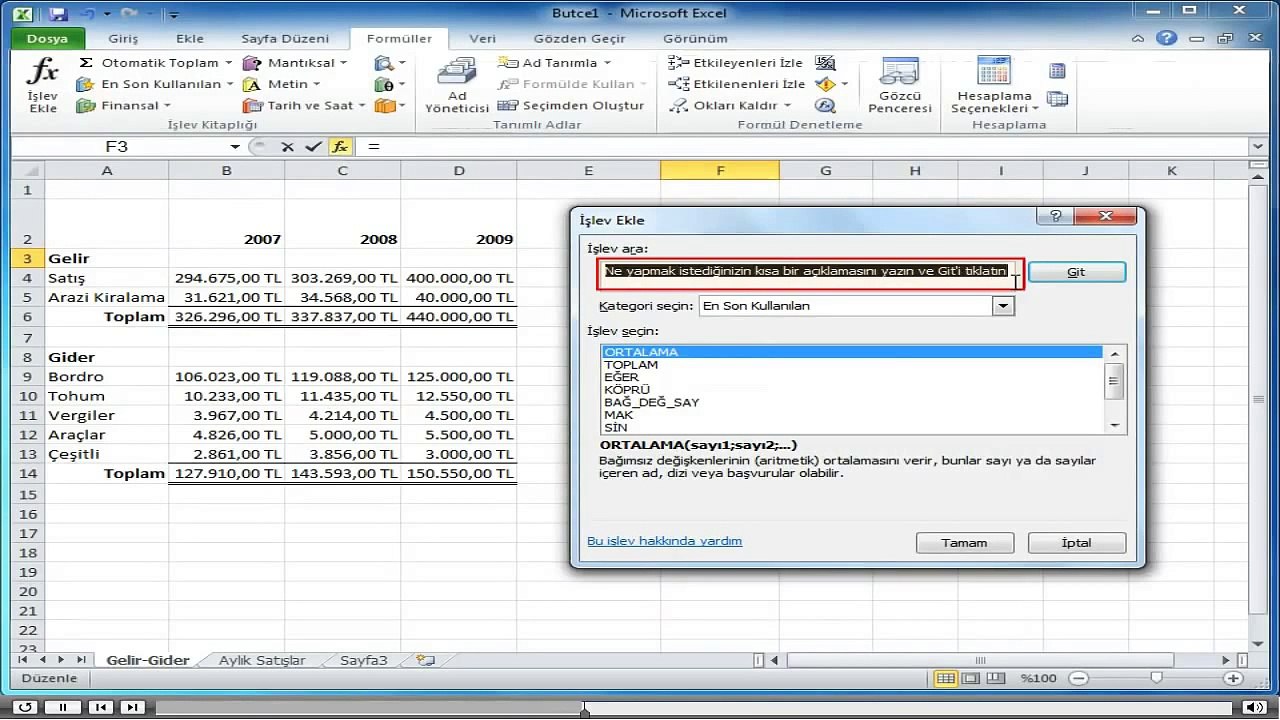Click Ad Tanımla in Tanımlı Adlar
This screenshot has height=720, width=1280.
tap(554, 62)
